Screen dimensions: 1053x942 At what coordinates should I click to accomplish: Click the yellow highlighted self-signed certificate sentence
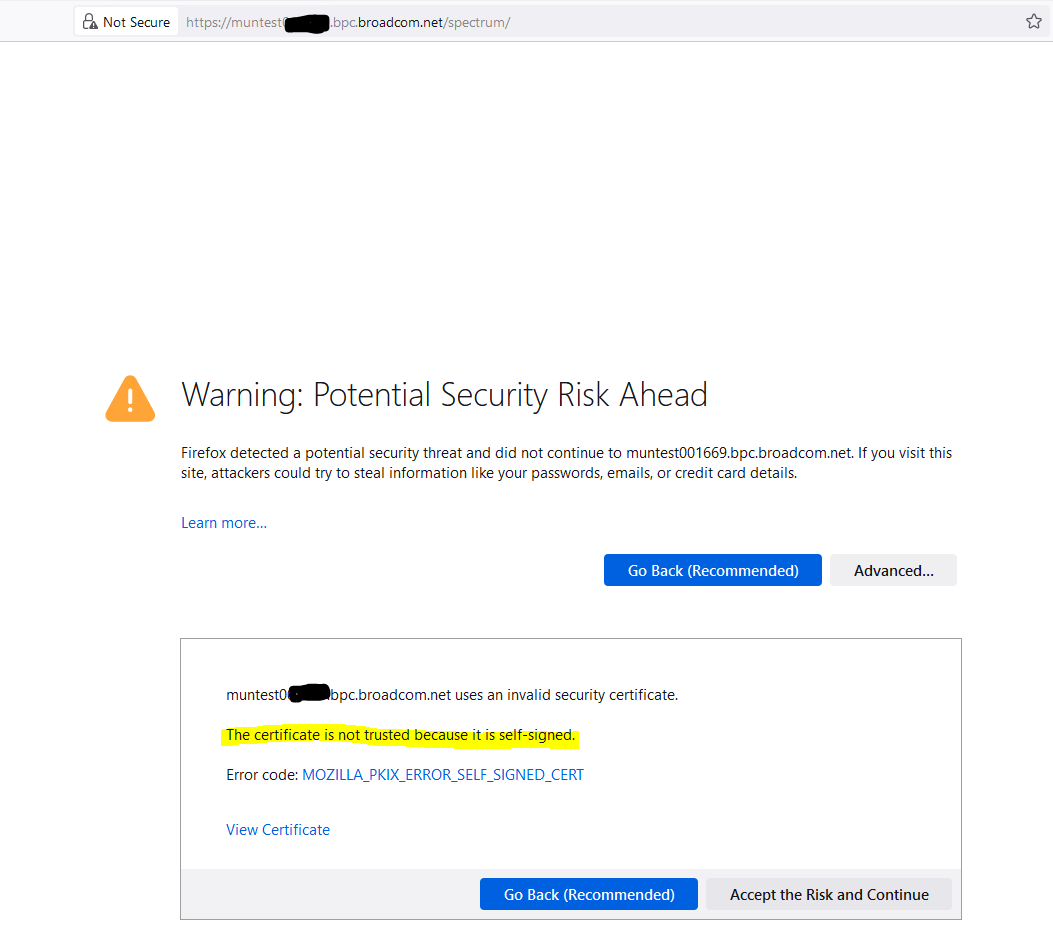(400, 736)
